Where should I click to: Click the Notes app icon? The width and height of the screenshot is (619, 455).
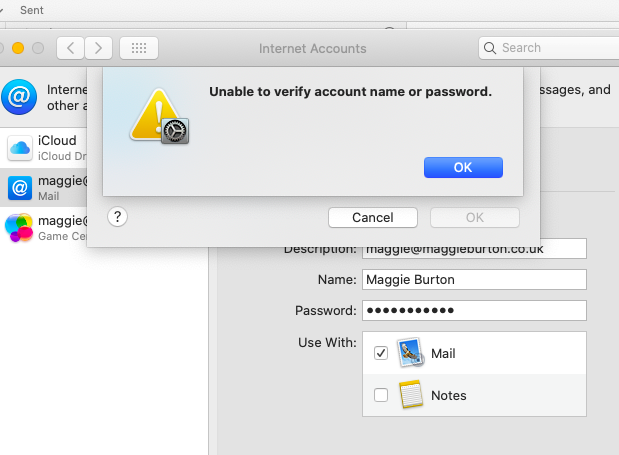click(x=411, y=395)
